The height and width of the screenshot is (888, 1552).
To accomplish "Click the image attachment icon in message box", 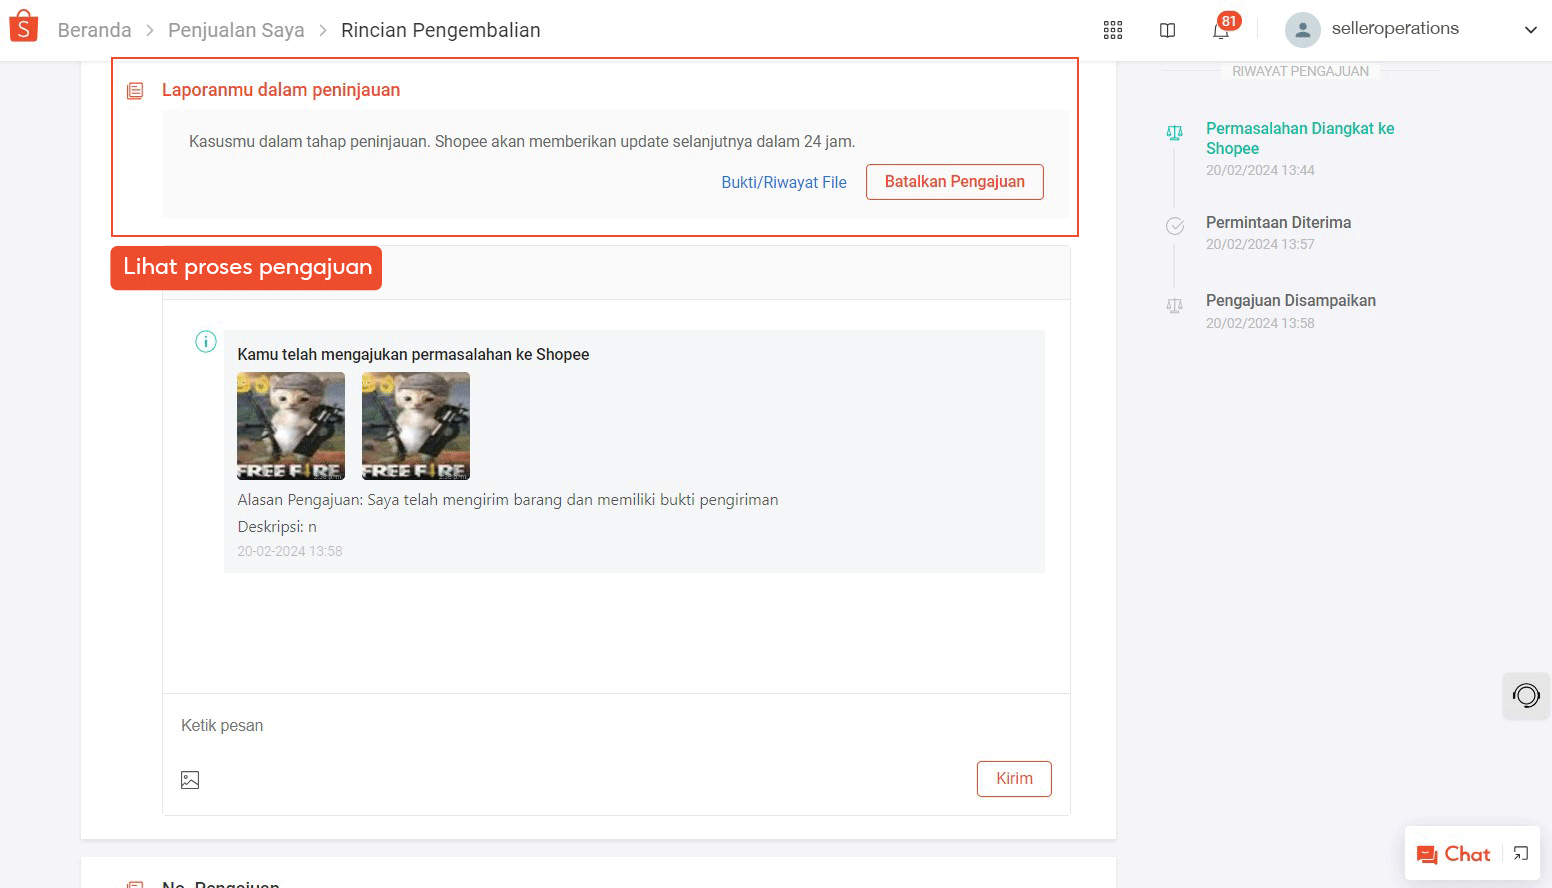I will pyautogui.click(x=189, y=779).
